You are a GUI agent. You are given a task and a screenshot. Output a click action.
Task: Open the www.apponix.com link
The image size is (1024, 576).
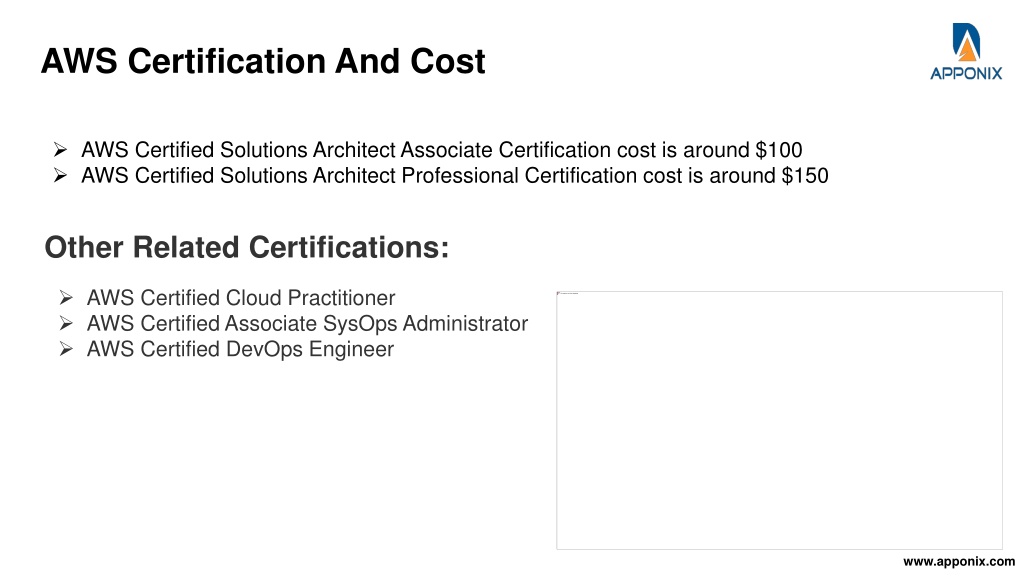tap(959, 562)
